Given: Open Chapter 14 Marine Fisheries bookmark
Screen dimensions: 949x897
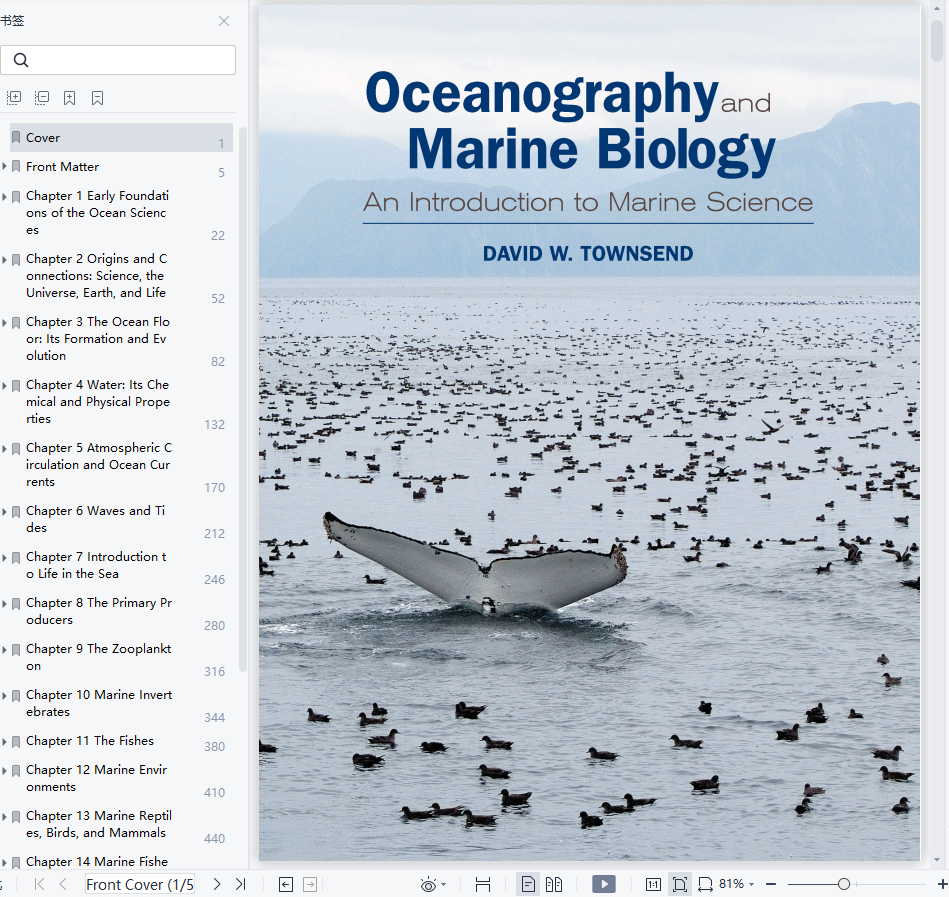Looking at the screenshot, I should click(97, 861).
